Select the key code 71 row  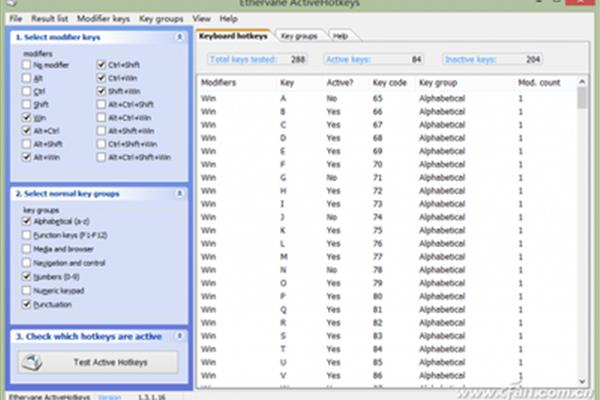click(386, 177)
